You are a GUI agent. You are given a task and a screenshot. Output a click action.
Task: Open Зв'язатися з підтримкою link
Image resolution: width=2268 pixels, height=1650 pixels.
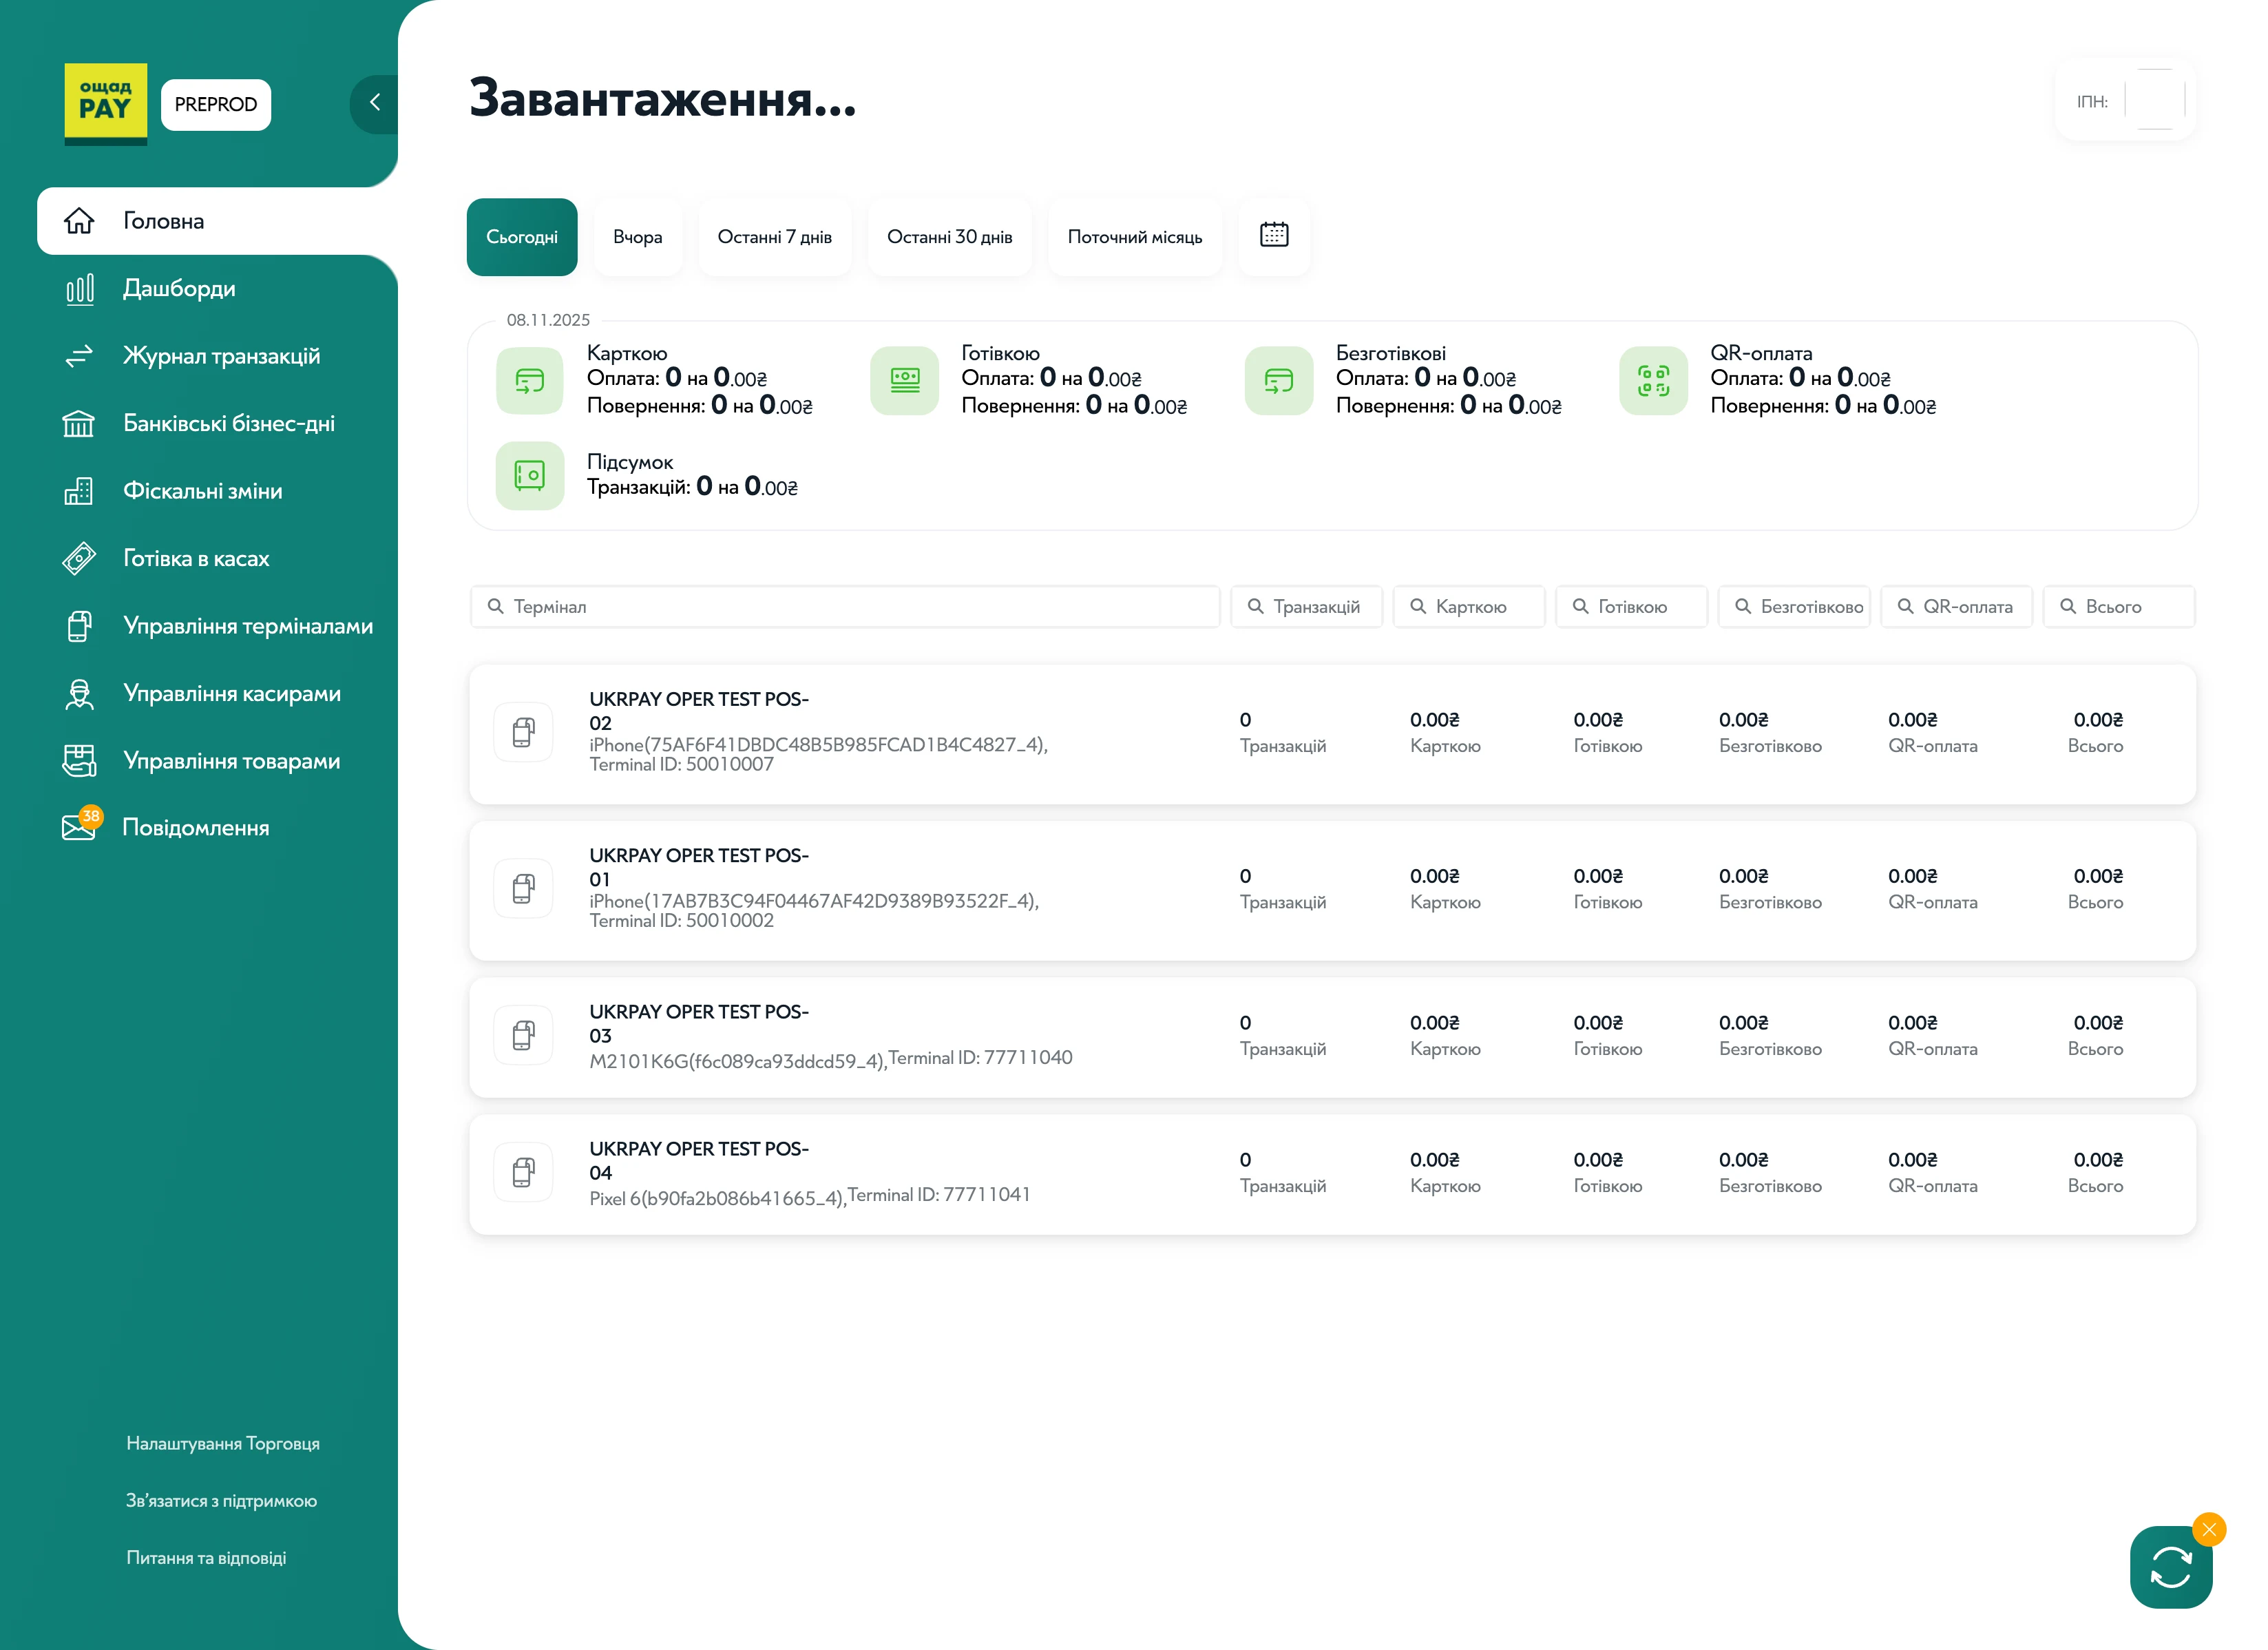[x=221, y=1500]
